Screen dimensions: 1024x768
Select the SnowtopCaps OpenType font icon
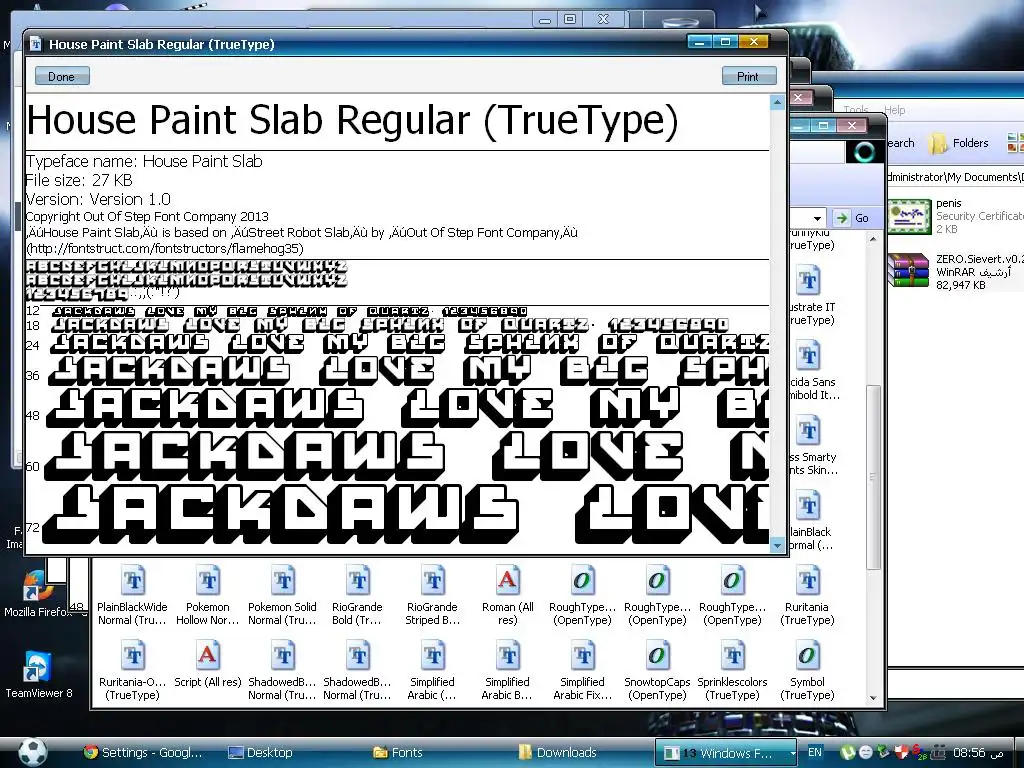coord(657,655)
